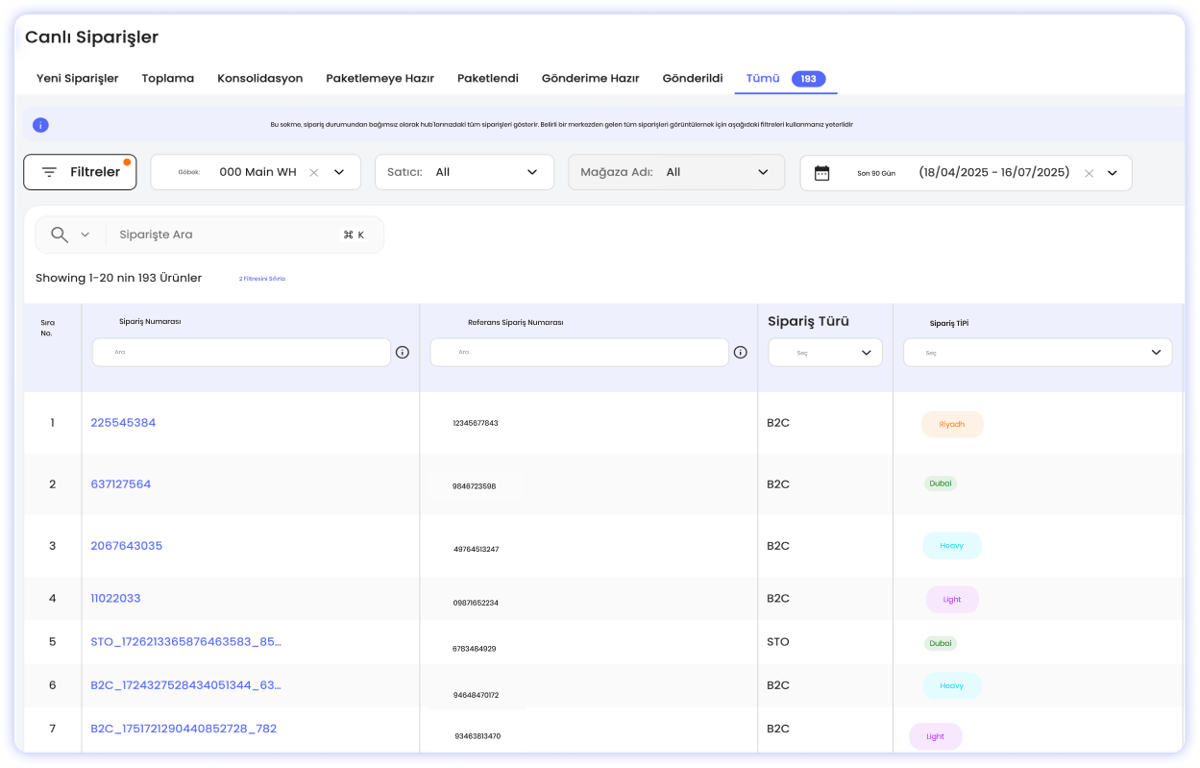Click the info icon beside Sipariş Numarası search box
This screenshot has height=768, width=1200.
click(403, 352)
